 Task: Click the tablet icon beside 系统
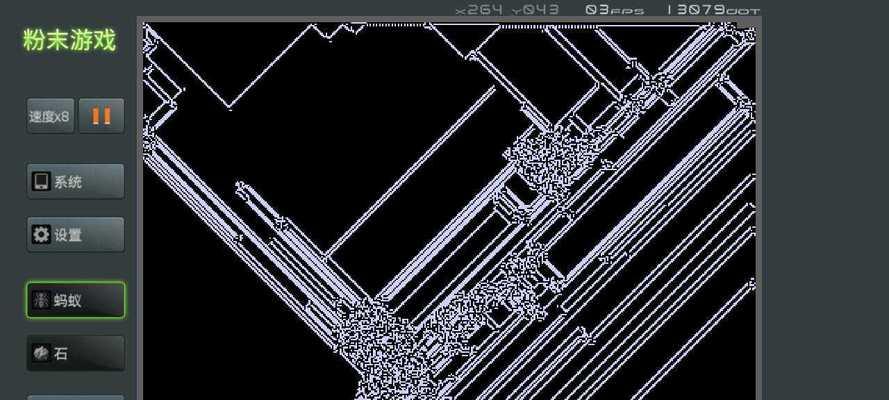[x=41, y=182]
